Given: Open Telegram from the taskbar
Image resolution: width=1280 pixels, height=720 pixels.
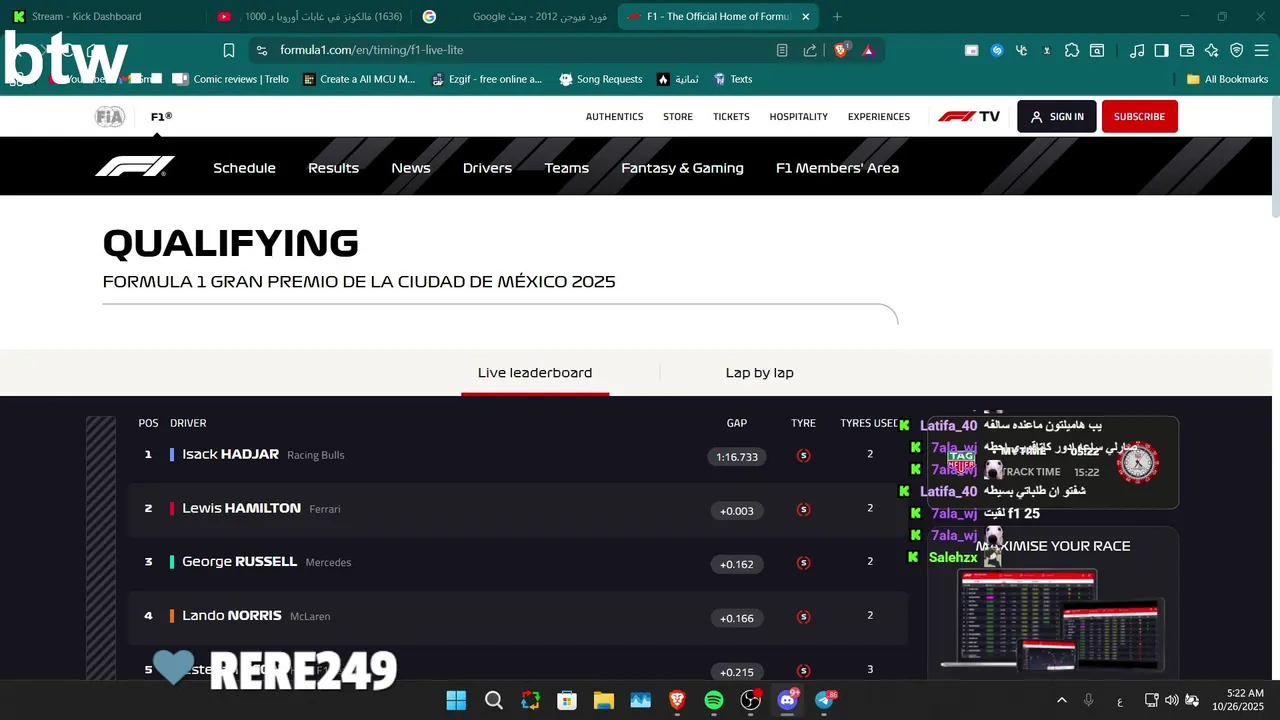Looking at the screenshot, I should pyautogui.click(x=824, y=700).
